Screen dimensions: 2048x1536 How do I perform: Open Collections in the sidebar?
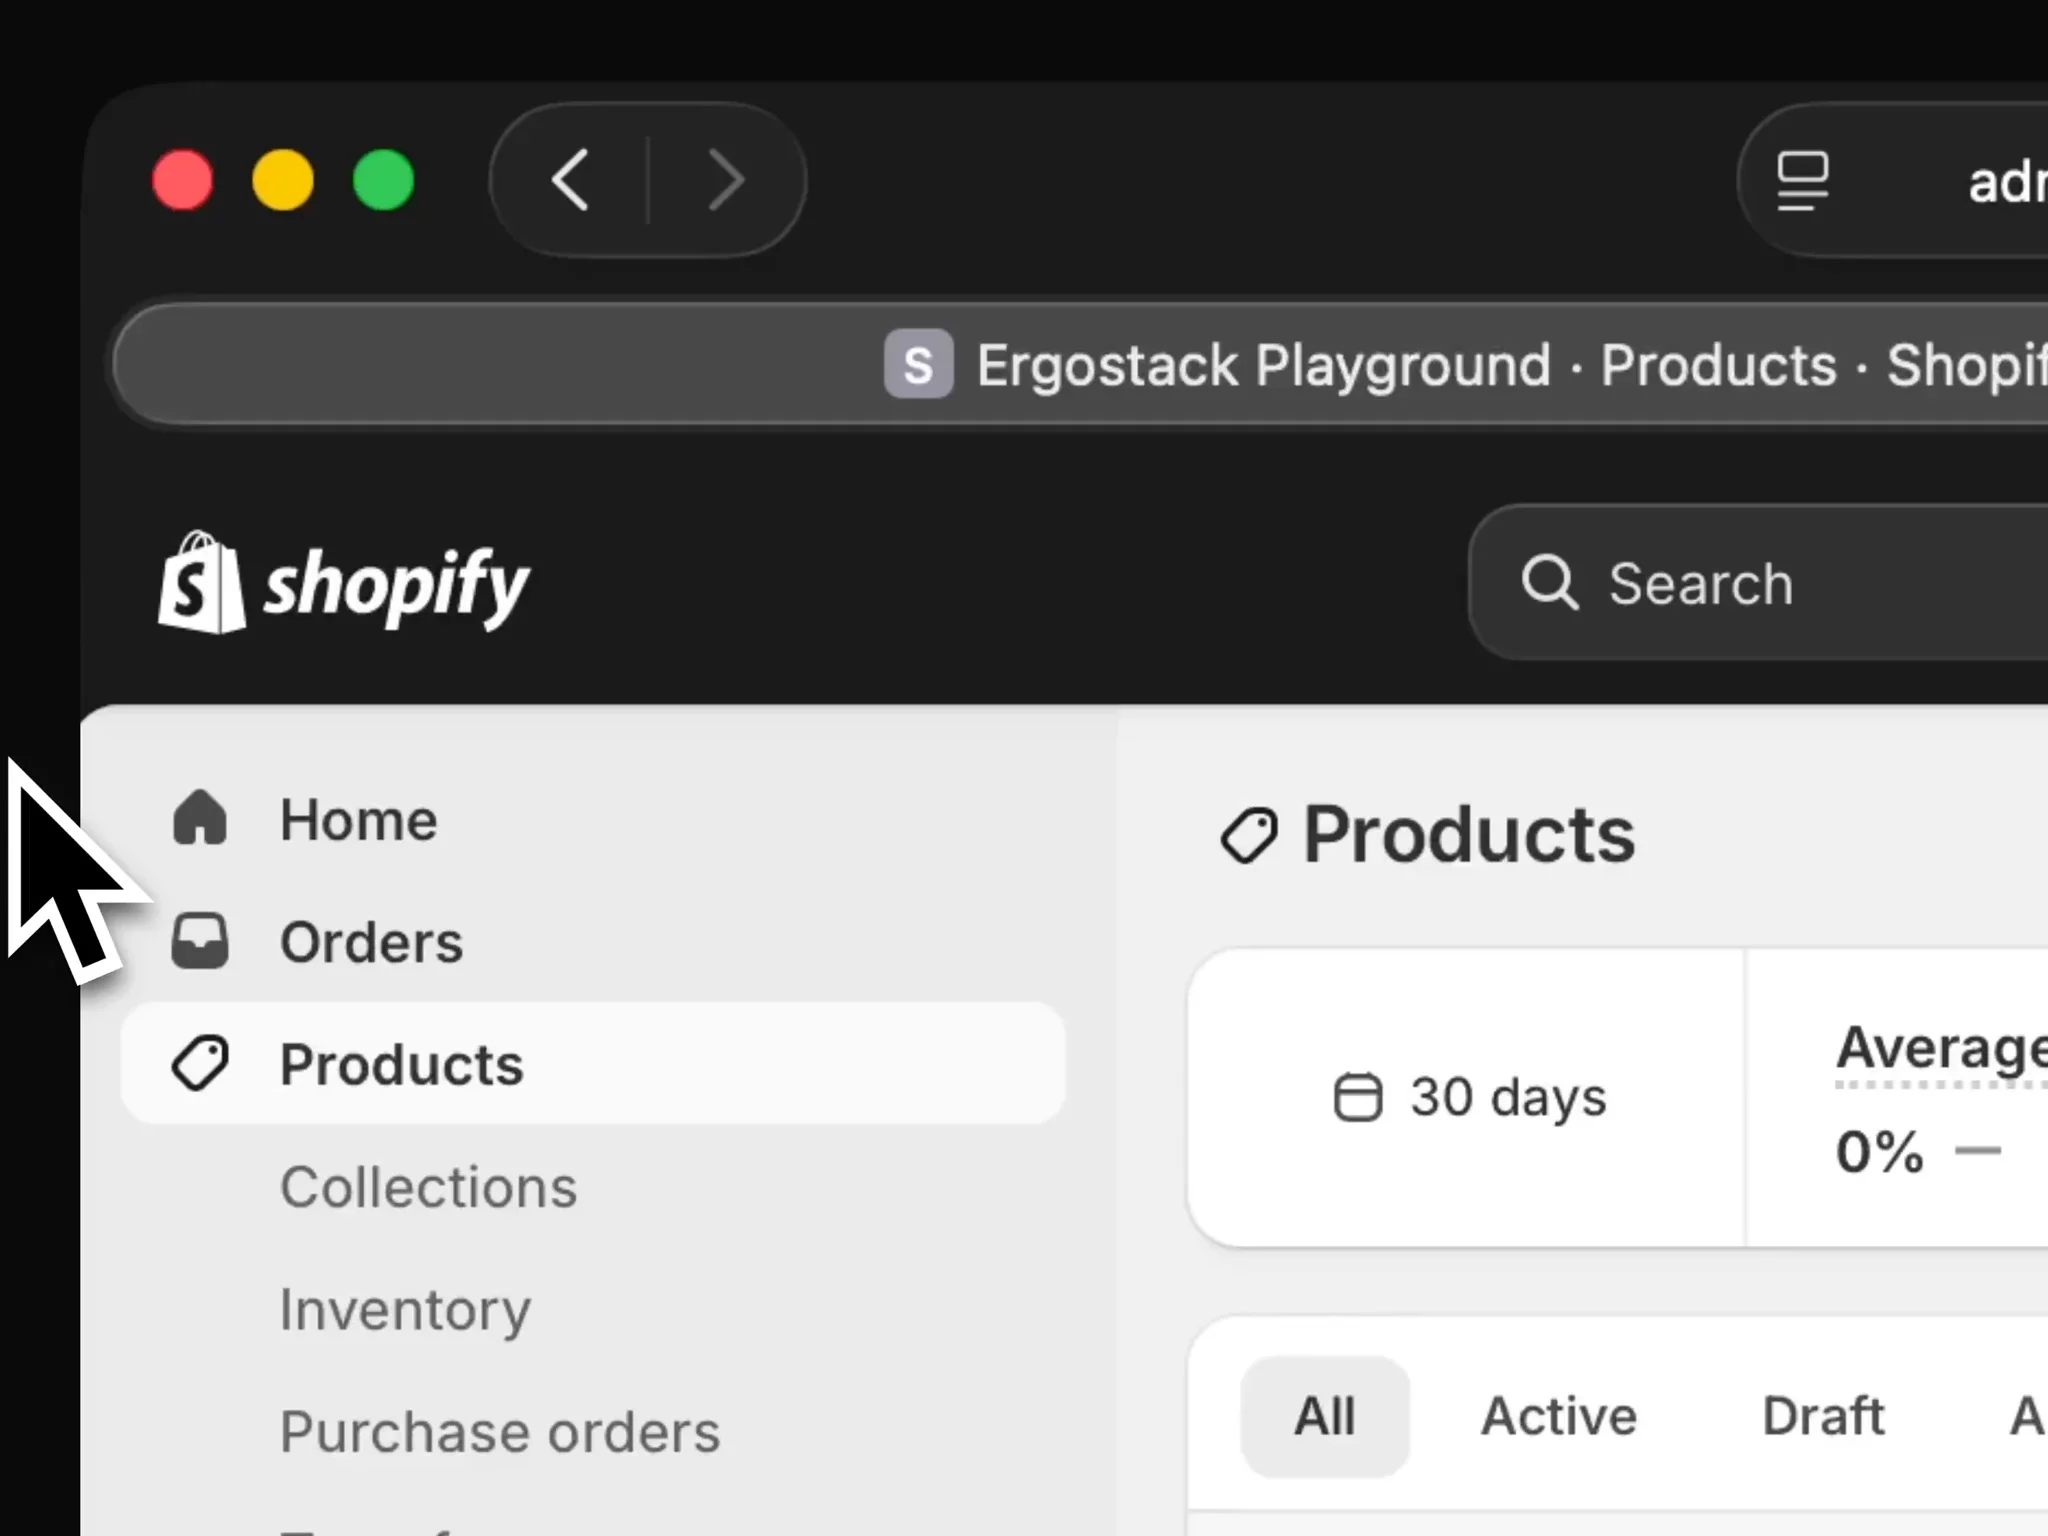coord(428,1187)
